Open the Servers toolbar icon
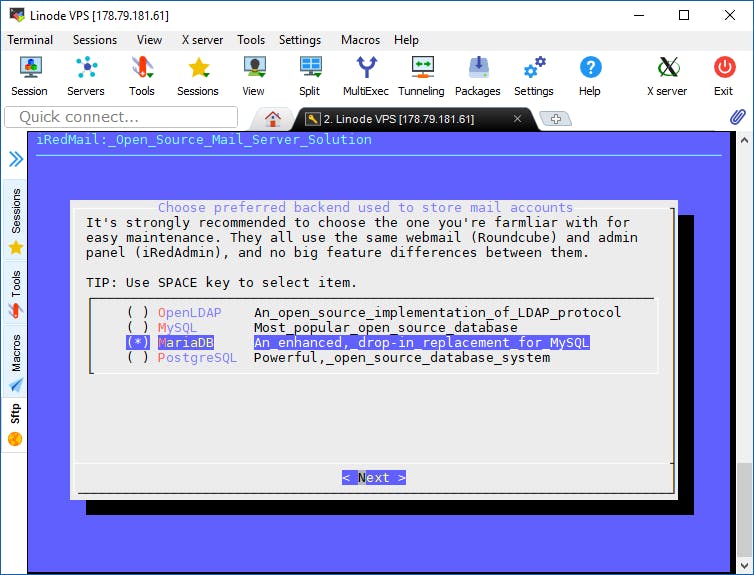 coord(86,76)
